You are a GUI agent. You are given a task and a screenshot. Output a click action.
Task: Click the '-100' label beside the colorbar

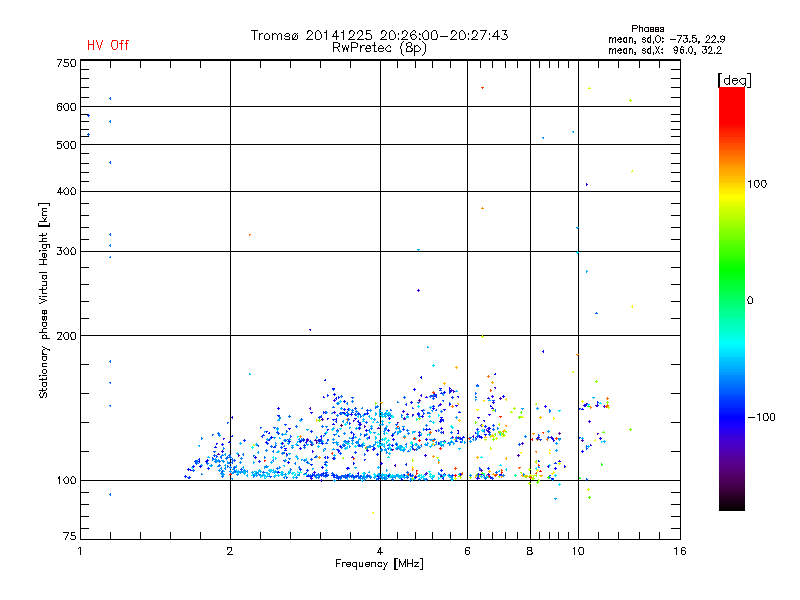(761, 417)
